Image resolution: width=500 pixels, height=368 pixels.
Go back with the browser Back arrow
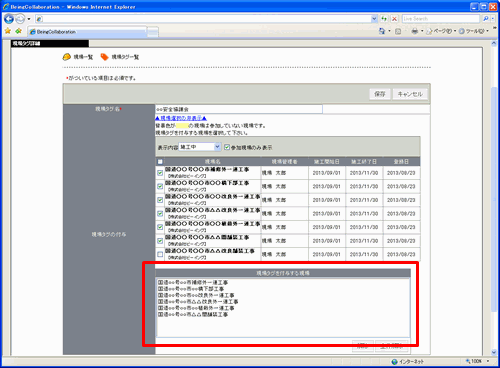(x=9, y=19)
